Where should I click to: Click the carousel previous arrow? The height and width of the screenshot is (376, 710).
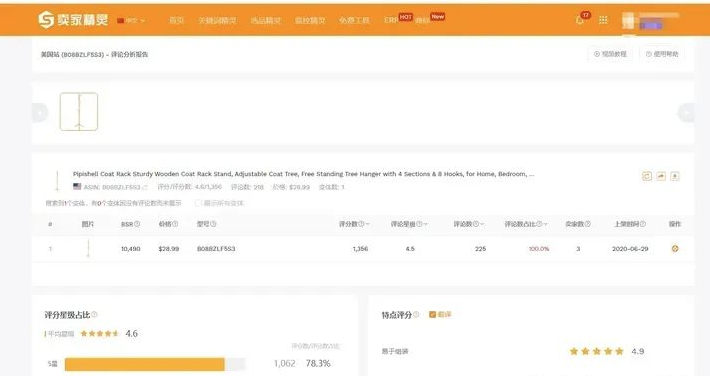(x=40, y=112)
